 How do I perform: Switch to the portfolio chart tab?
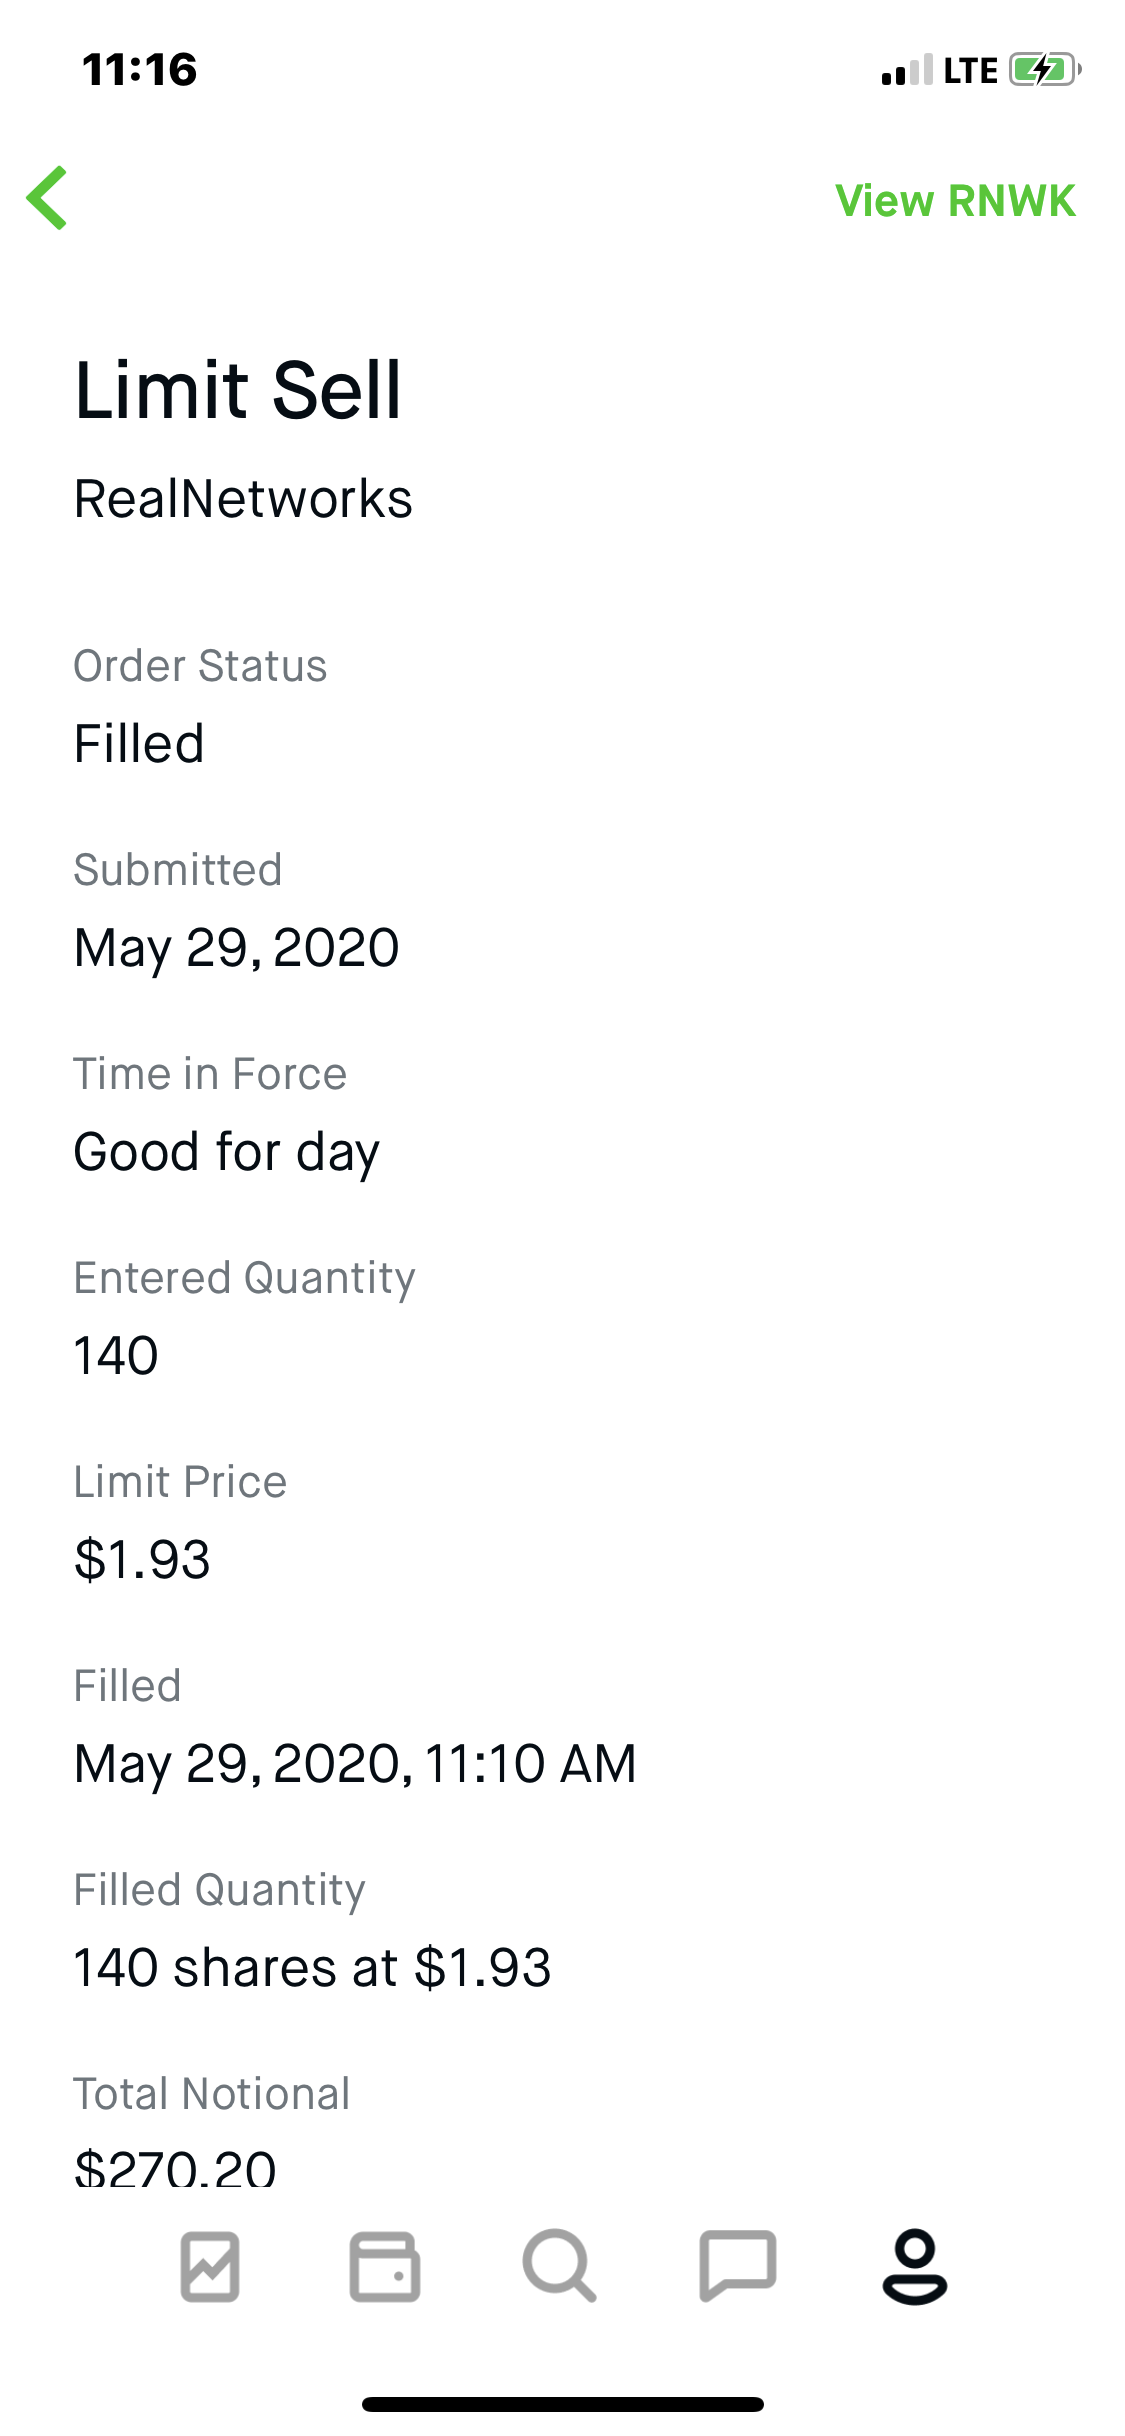coord(210,2266)
